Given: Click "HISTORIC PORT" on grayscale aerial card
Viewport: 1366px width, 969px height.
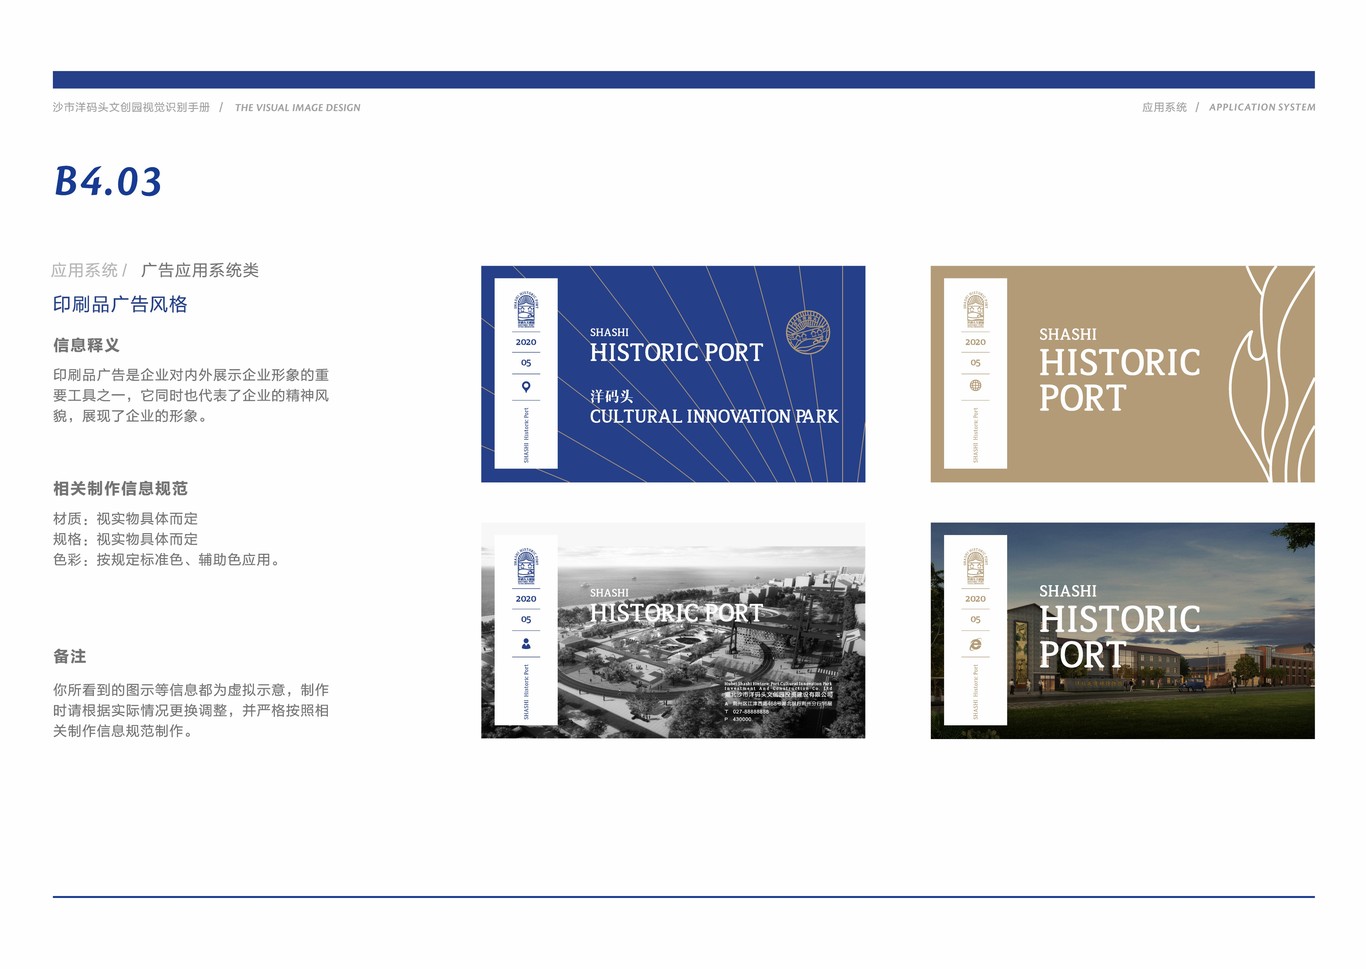Looking at the screenshot, I should (676, 613).
